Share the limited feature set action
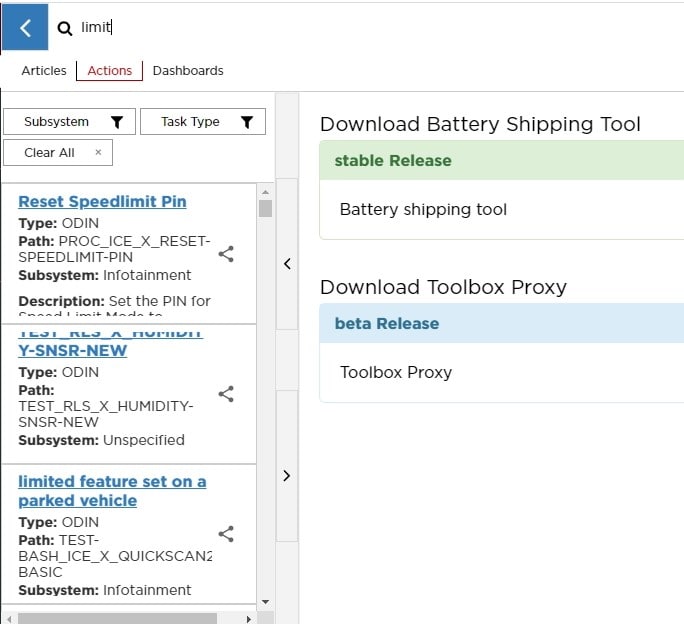684x624 pixels. click(x=226, y=534)
